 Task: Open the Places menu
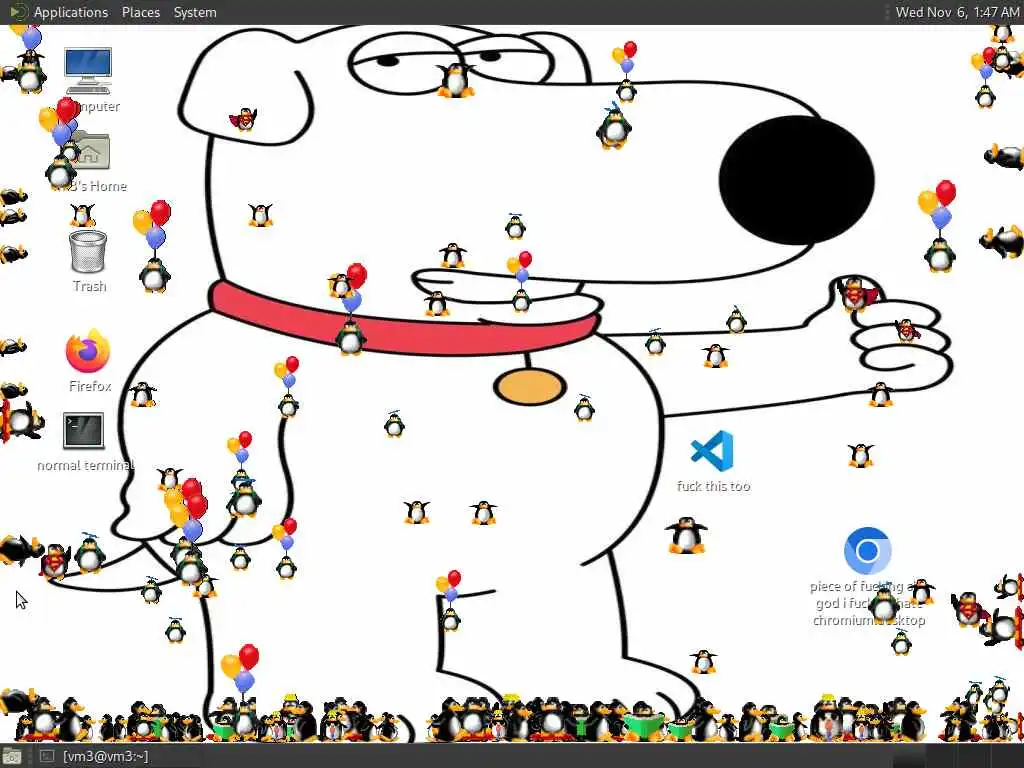140,12
